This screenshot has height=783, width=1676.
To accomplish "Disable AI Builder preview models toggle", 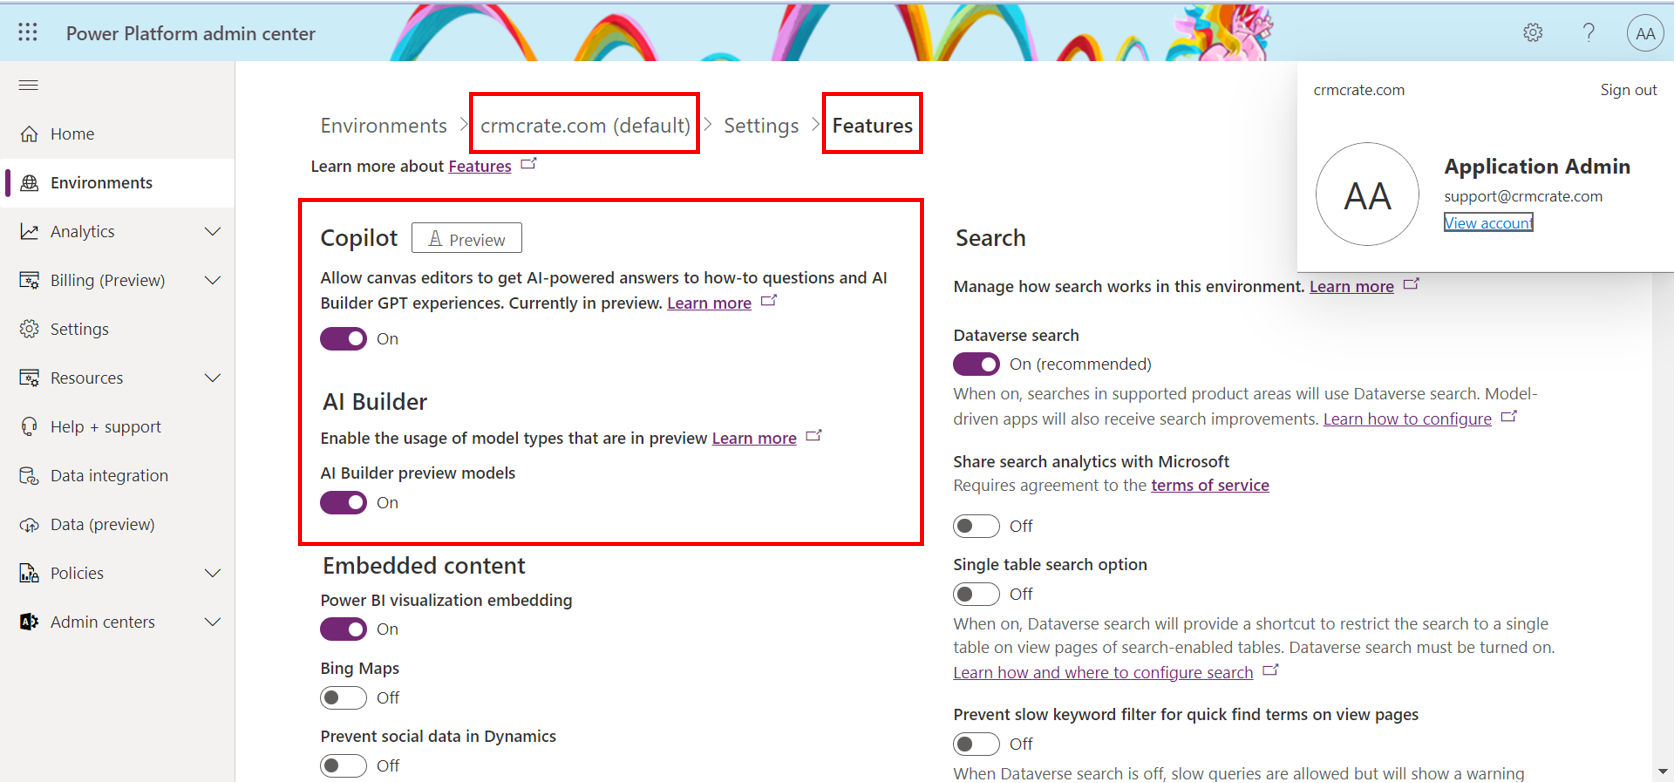I will pyautogui.click(x=343, y=503).
